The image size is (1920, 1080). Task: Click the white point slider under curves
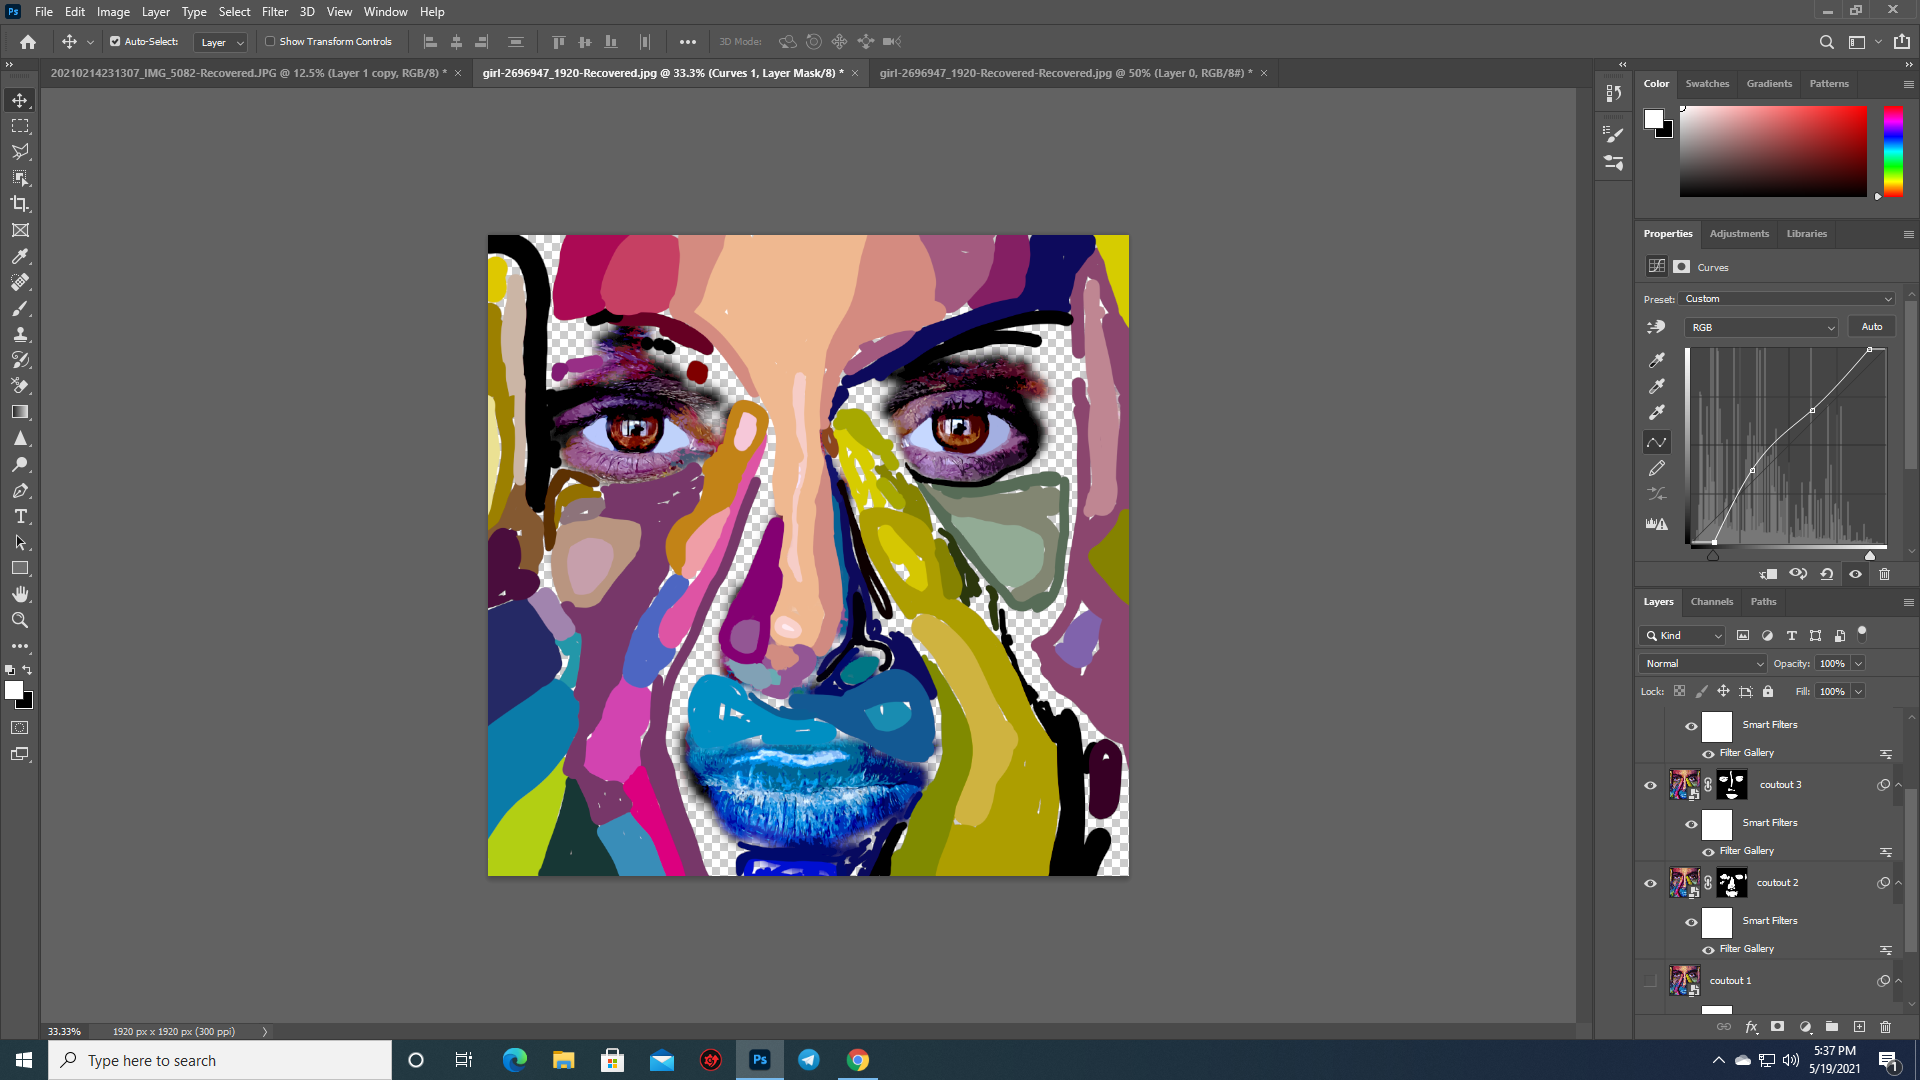click(x=1870, y=556)
